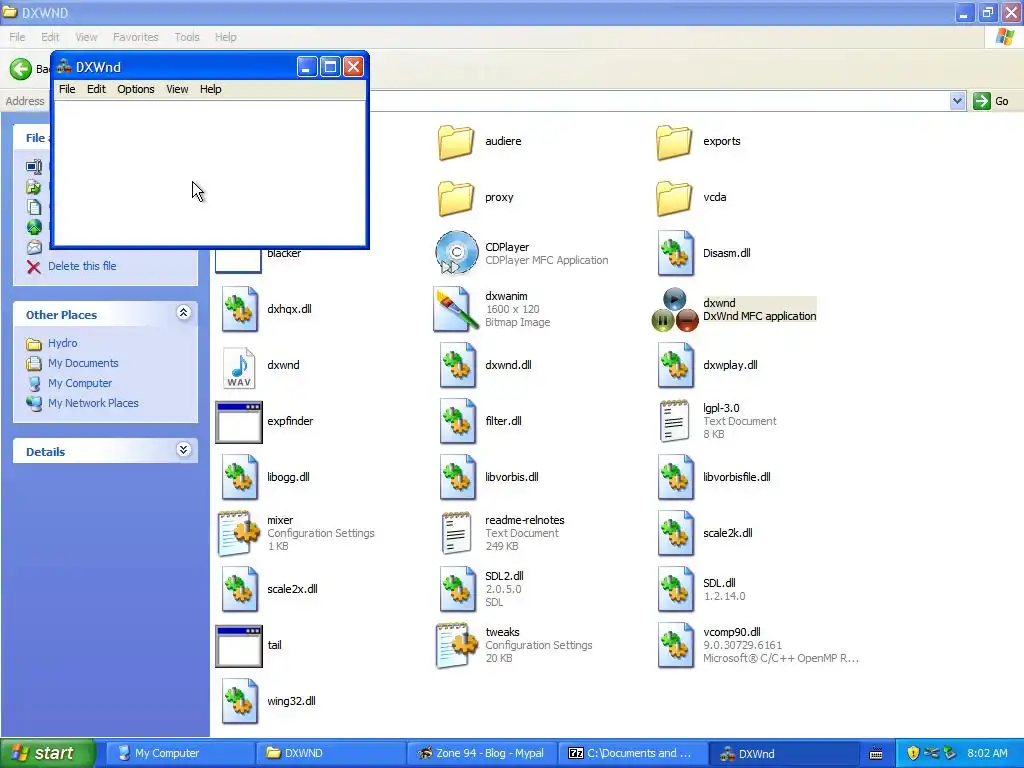Select the SDL.dll file icon
Screen dimensions: 1024x768
click(x=675, y=590)
